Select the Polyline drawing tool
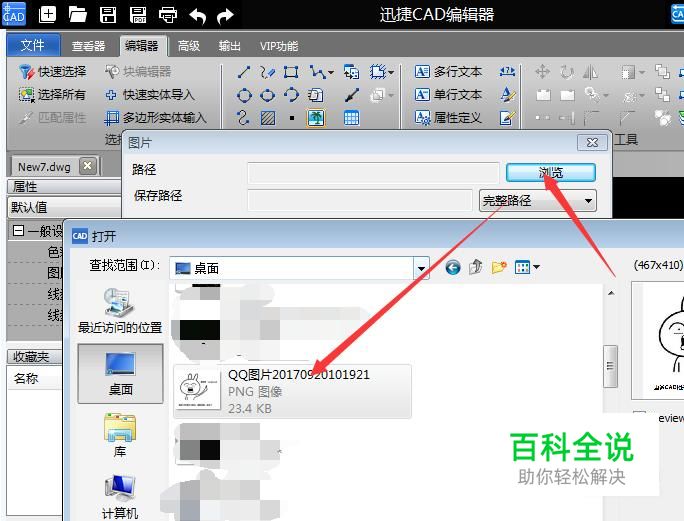 point(317,72)
